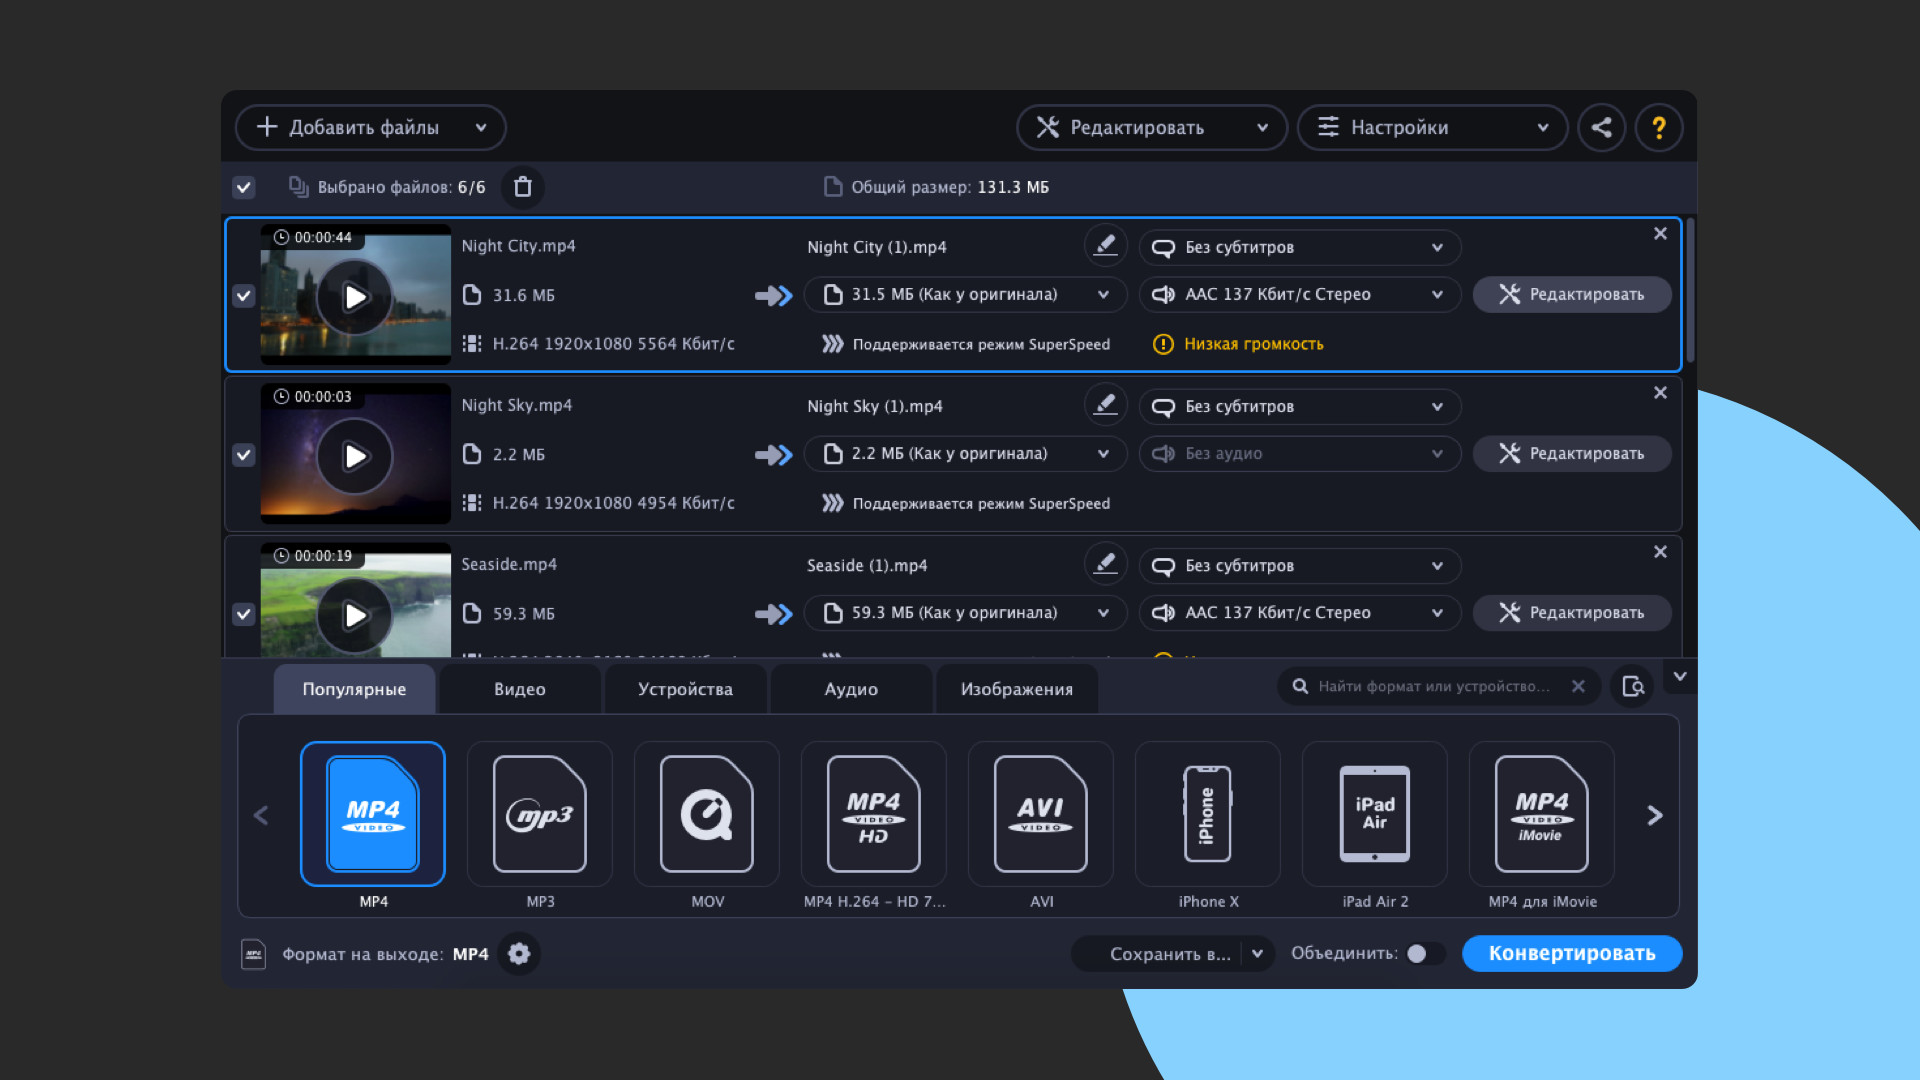
Task: Toggle checkbox for Night Sky.mp4
Action: 243,454
